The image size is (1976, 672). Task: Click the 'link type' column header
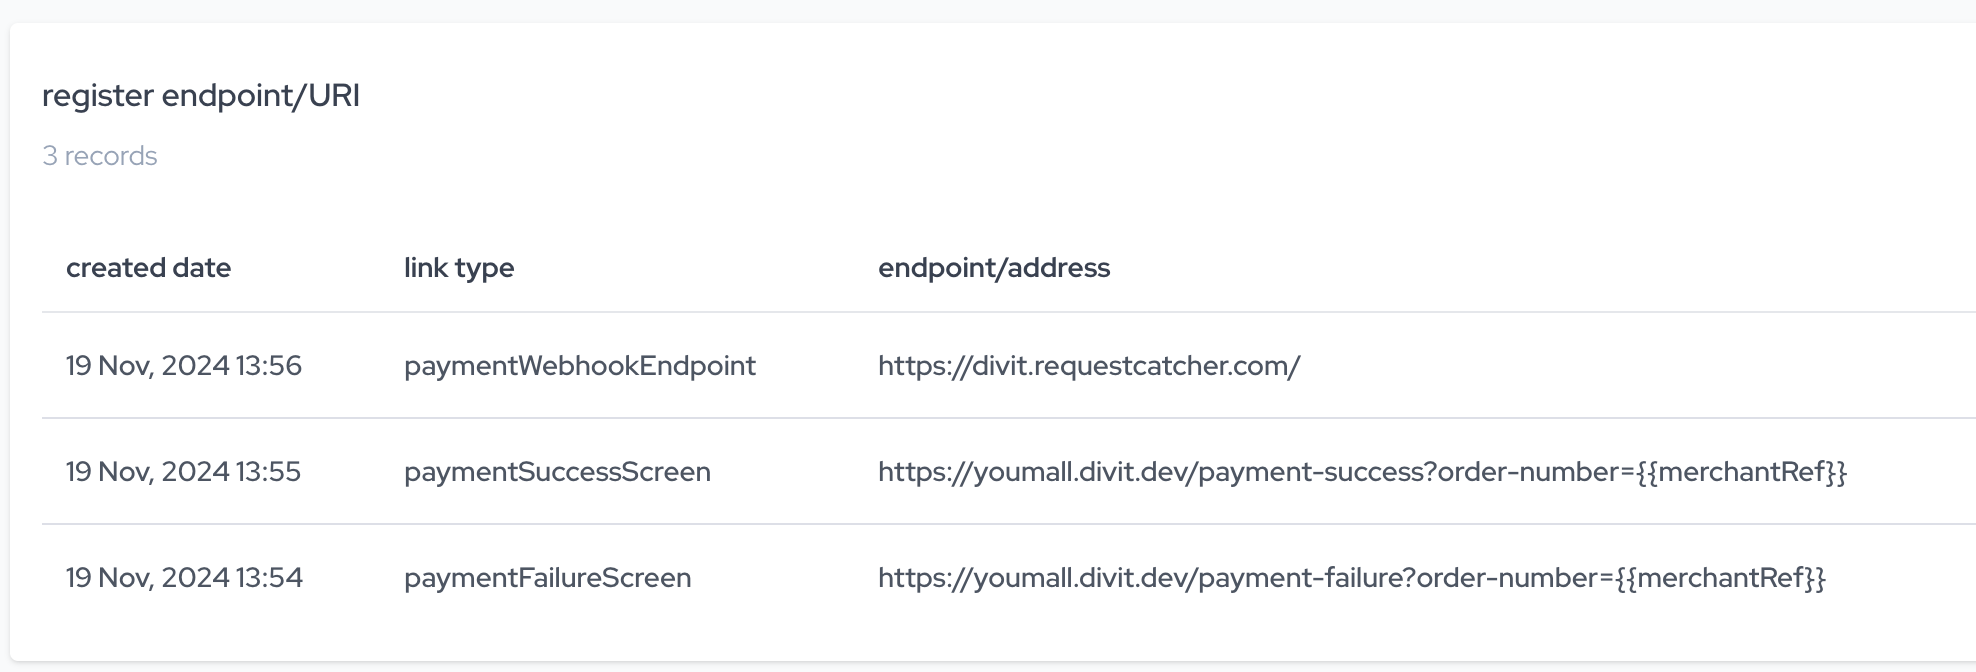(459, 268)
